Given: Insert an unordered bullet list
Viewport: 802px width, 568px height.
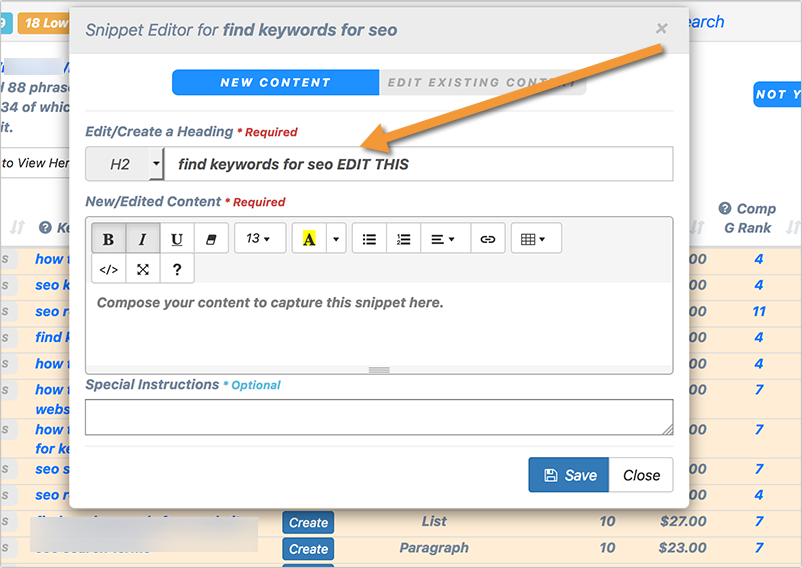Looking at the screenshot, I should point(369,239).
